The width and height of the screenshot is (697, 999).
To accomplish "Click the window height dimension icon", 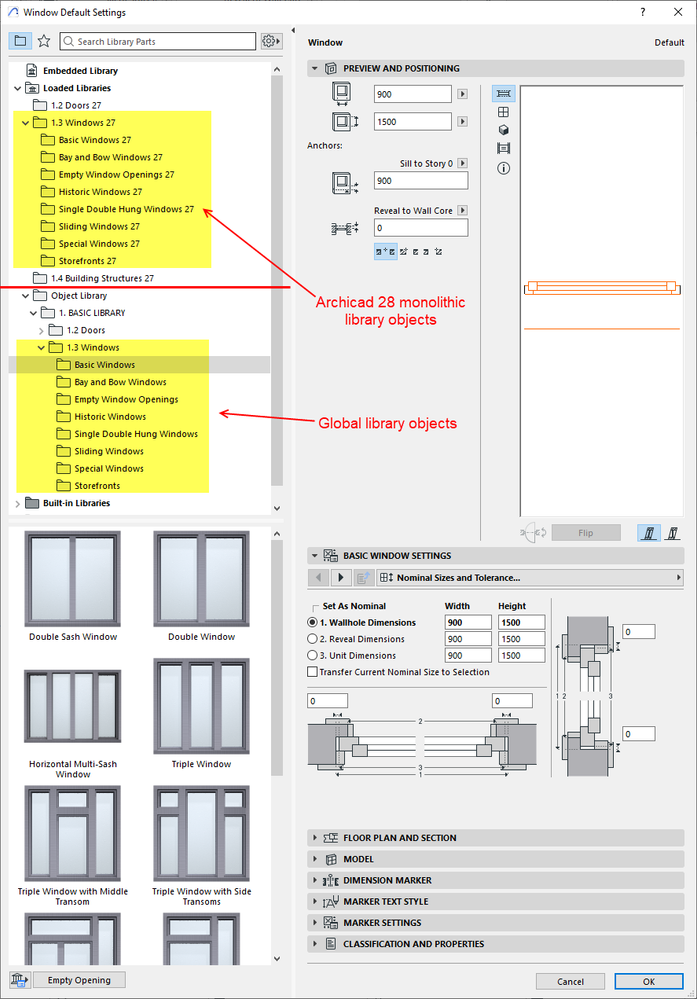I will (x=345, y=121).
